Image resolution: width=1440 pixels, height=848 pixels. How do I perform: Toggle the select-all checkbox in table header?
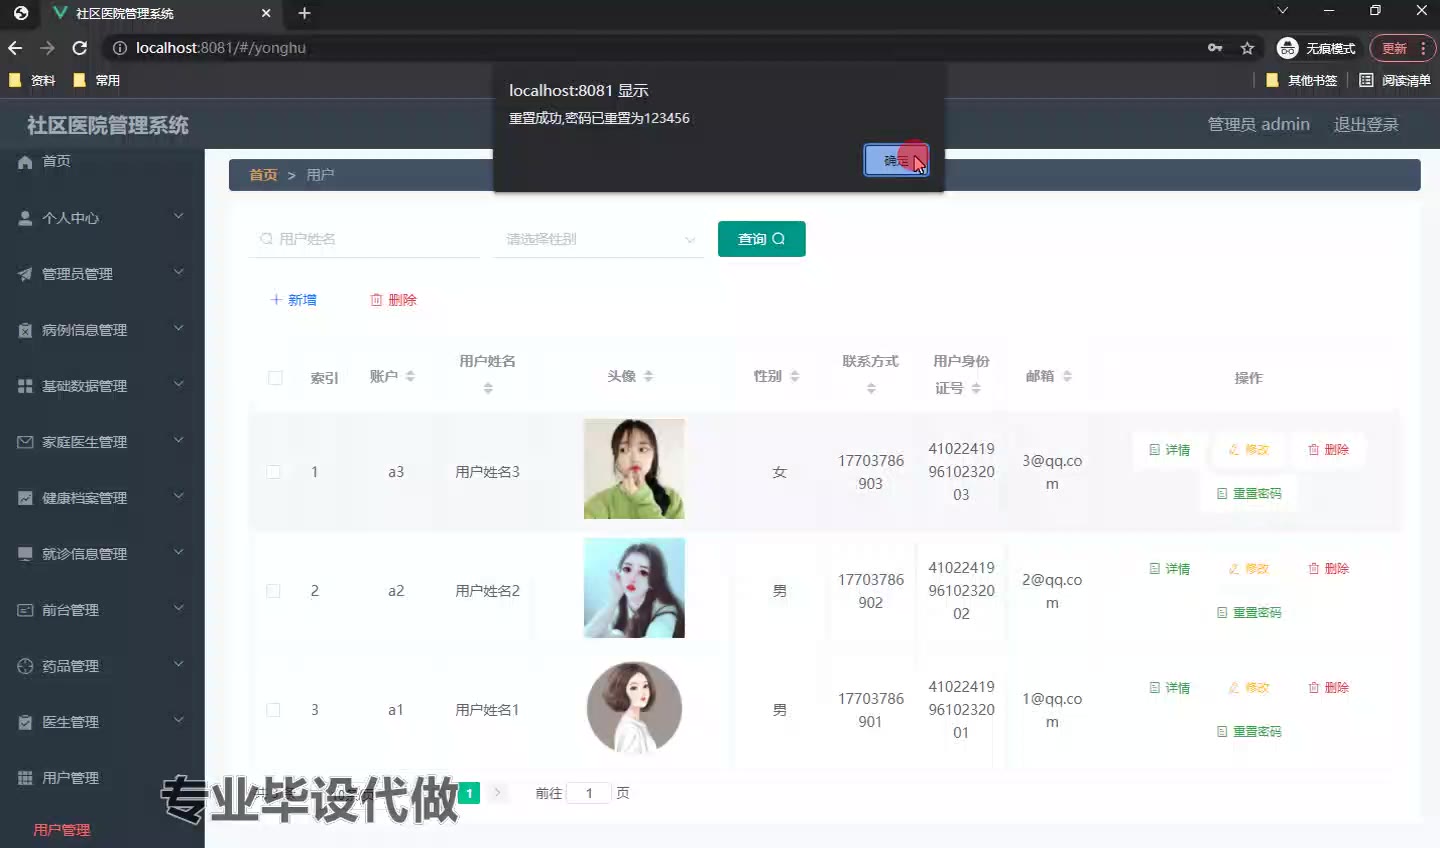(275, 378)
